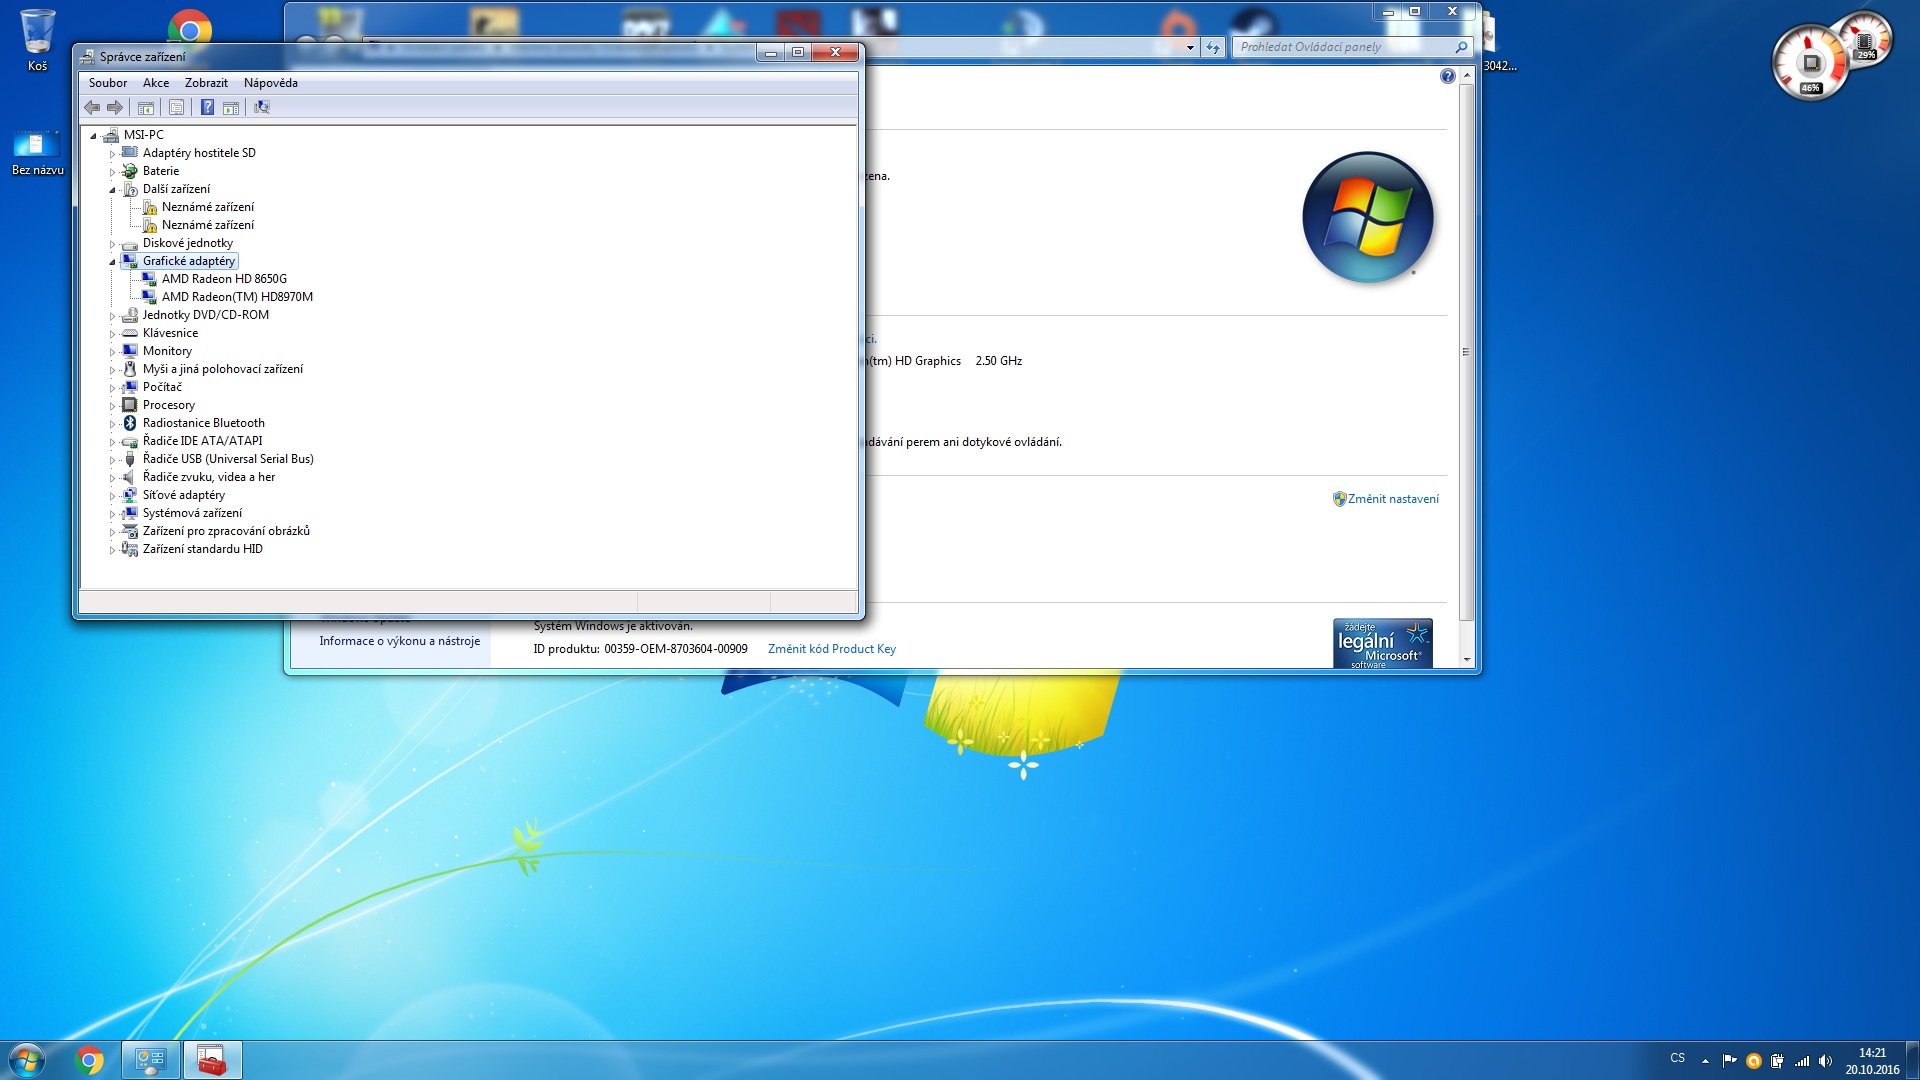This screenshot has height=1080, width=1920.
Task: Select Řadiče IDE ATA/ATAPI category
Action: (202, 441)
